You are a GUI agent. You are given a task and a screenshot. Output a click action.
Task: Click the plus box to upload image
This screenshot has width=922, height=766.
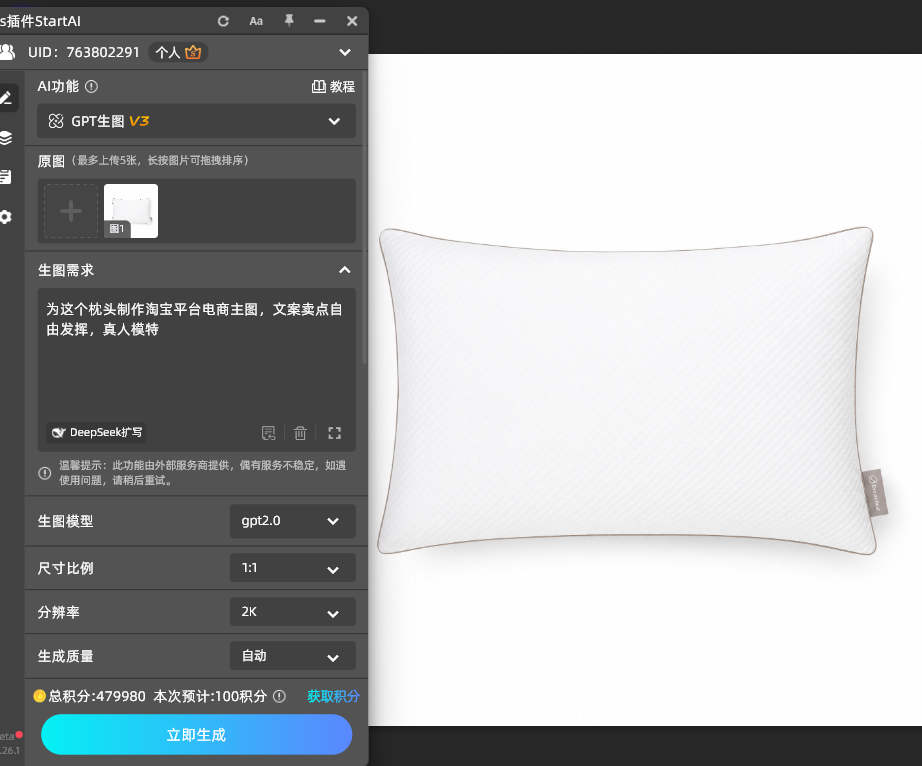pos(71,211)
